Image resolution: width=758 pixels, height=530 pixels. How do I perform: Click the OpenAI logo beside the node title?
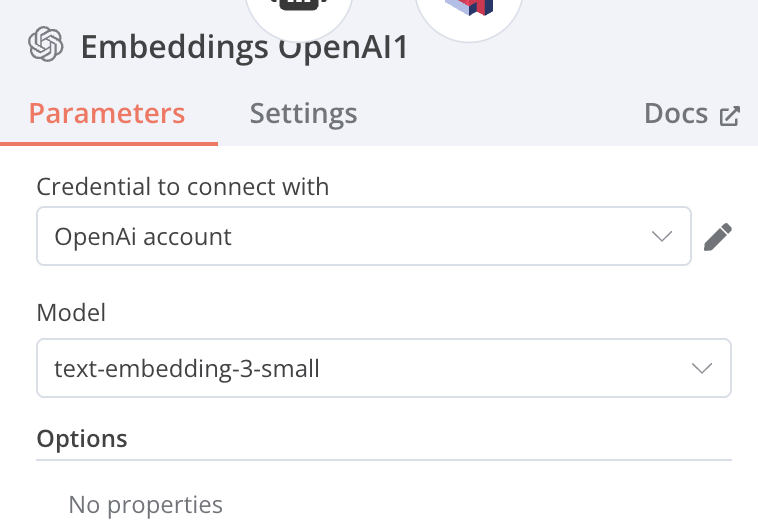click(46, 46)
